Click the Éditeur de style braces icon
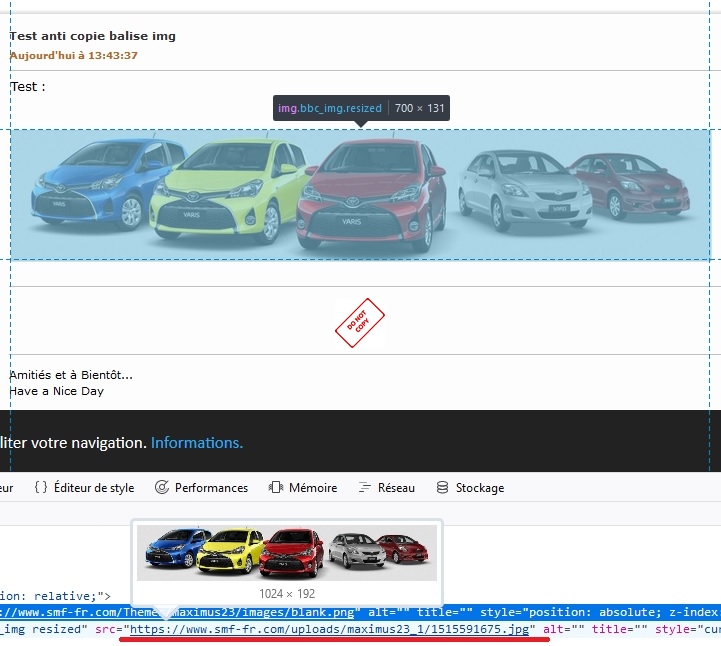The image size is (721, 646). [41, 487]
